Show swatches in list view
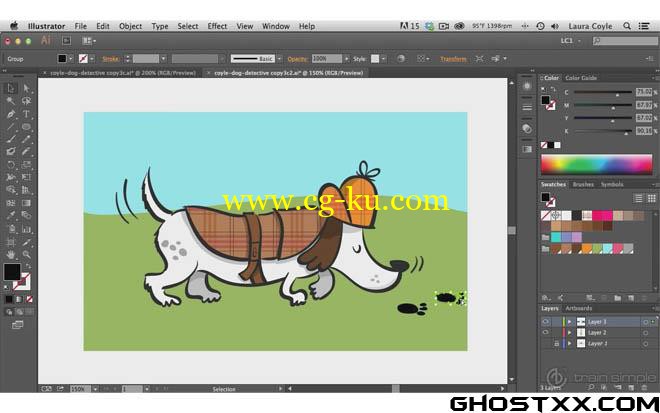 click(x=639, y=198)
